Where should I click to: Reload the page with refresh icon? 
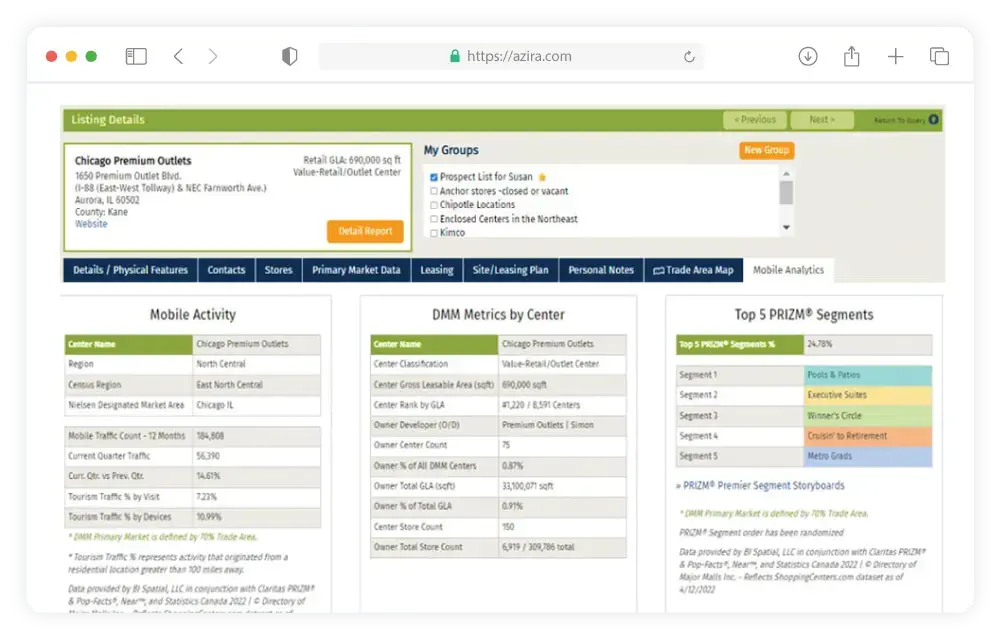(689, 57)
